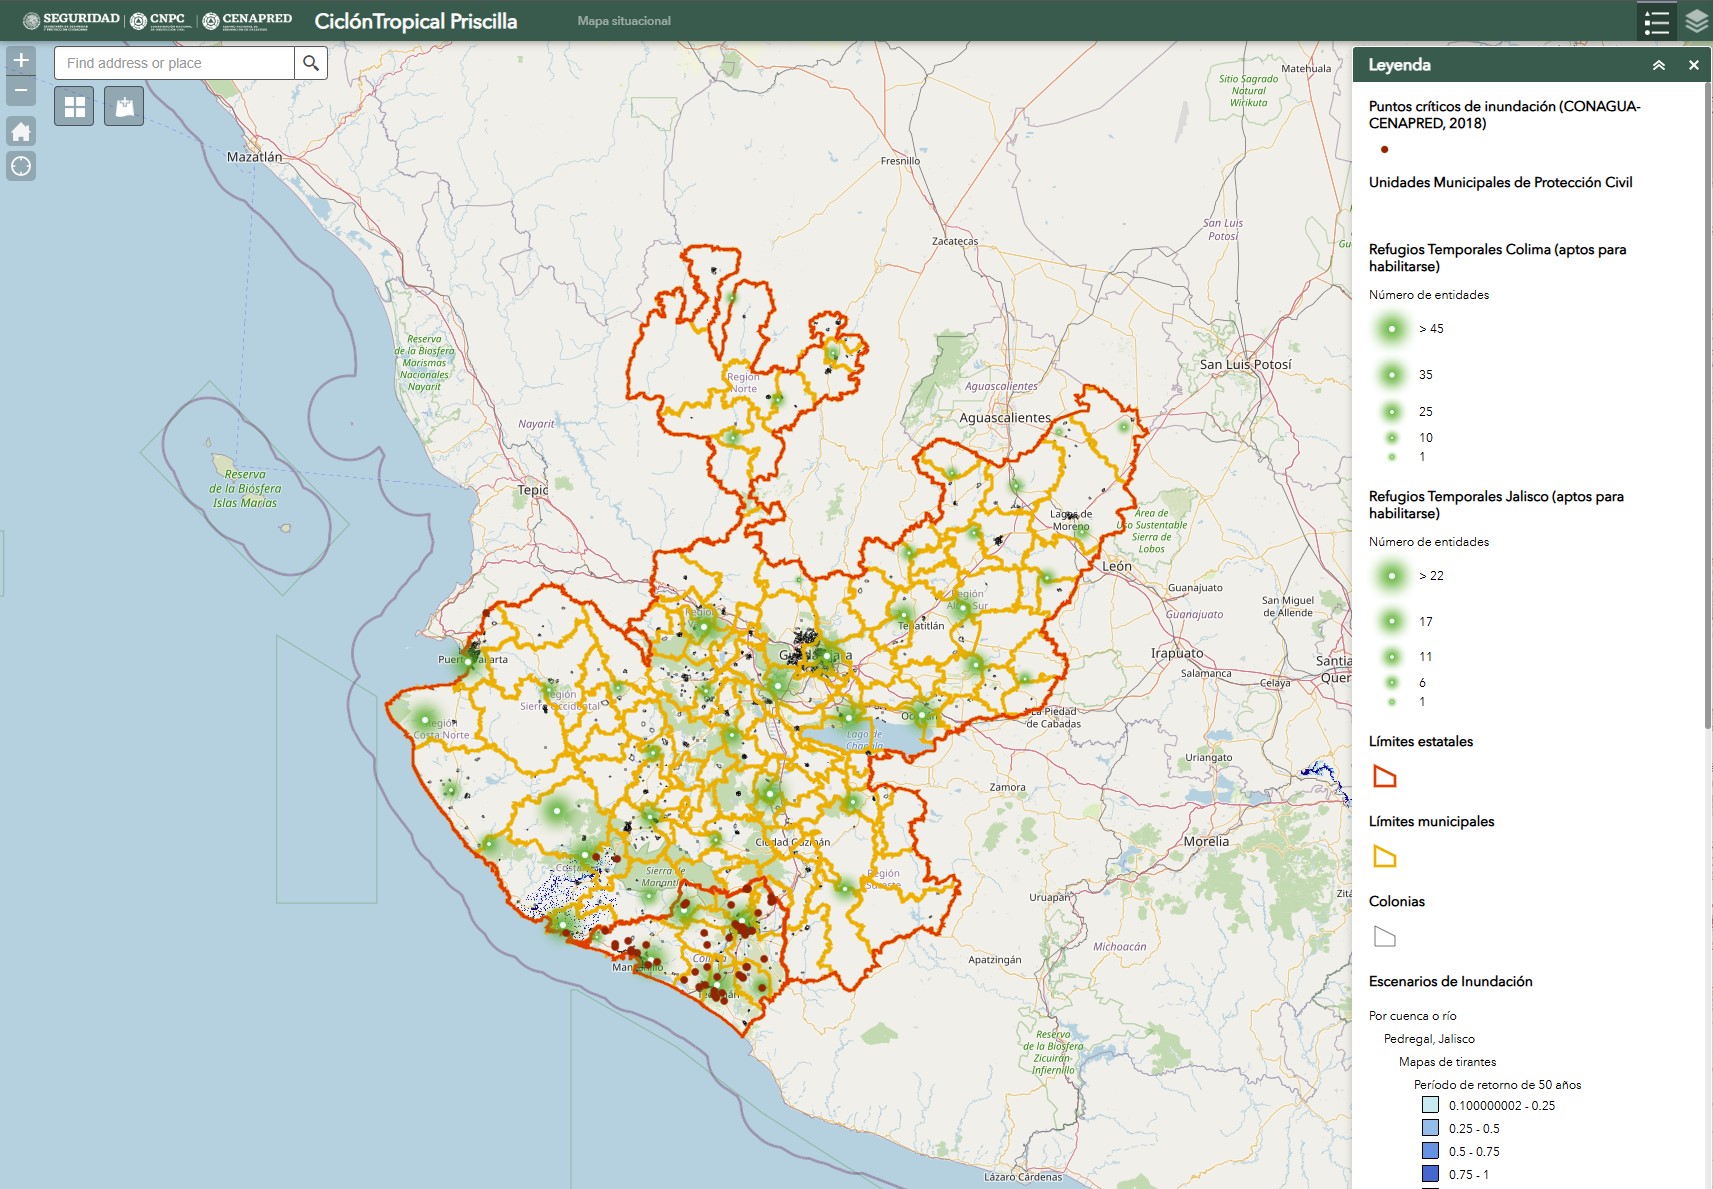Viewport: 1713px width, 1189px height.
Task: Click Refugios Temporales Jalisco legend heading
Action: tap(1496, 504)
